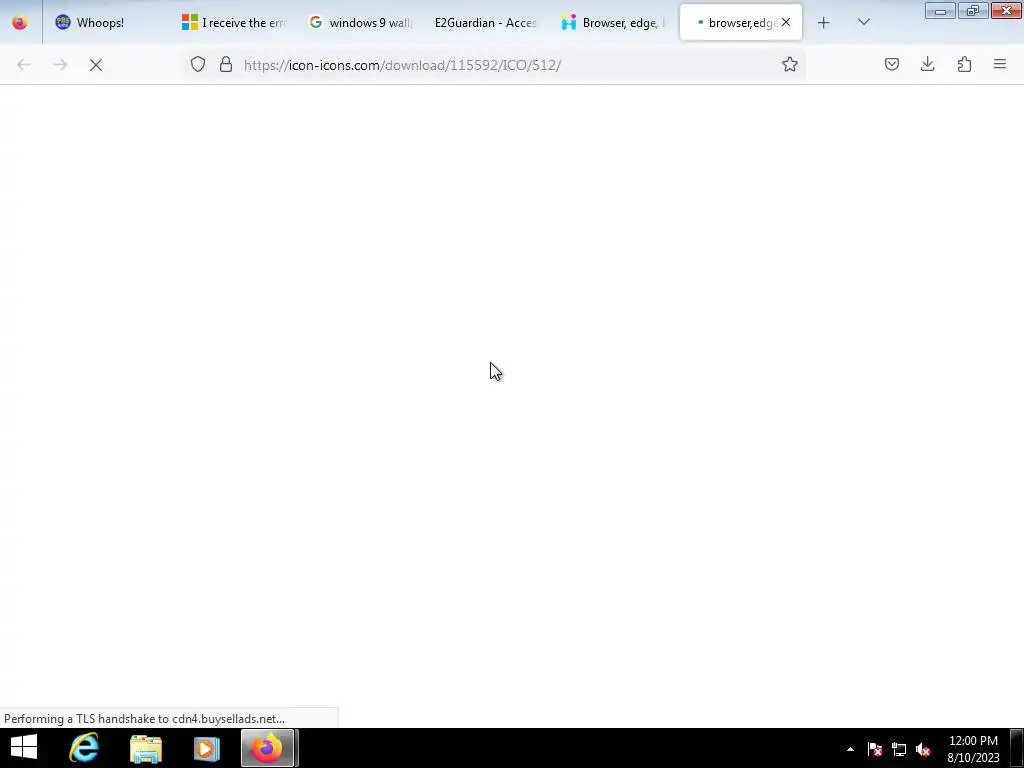This screenshot has height=768, width=1024.
Task: Minimize the Firefox window
Action: coord(940,11)
